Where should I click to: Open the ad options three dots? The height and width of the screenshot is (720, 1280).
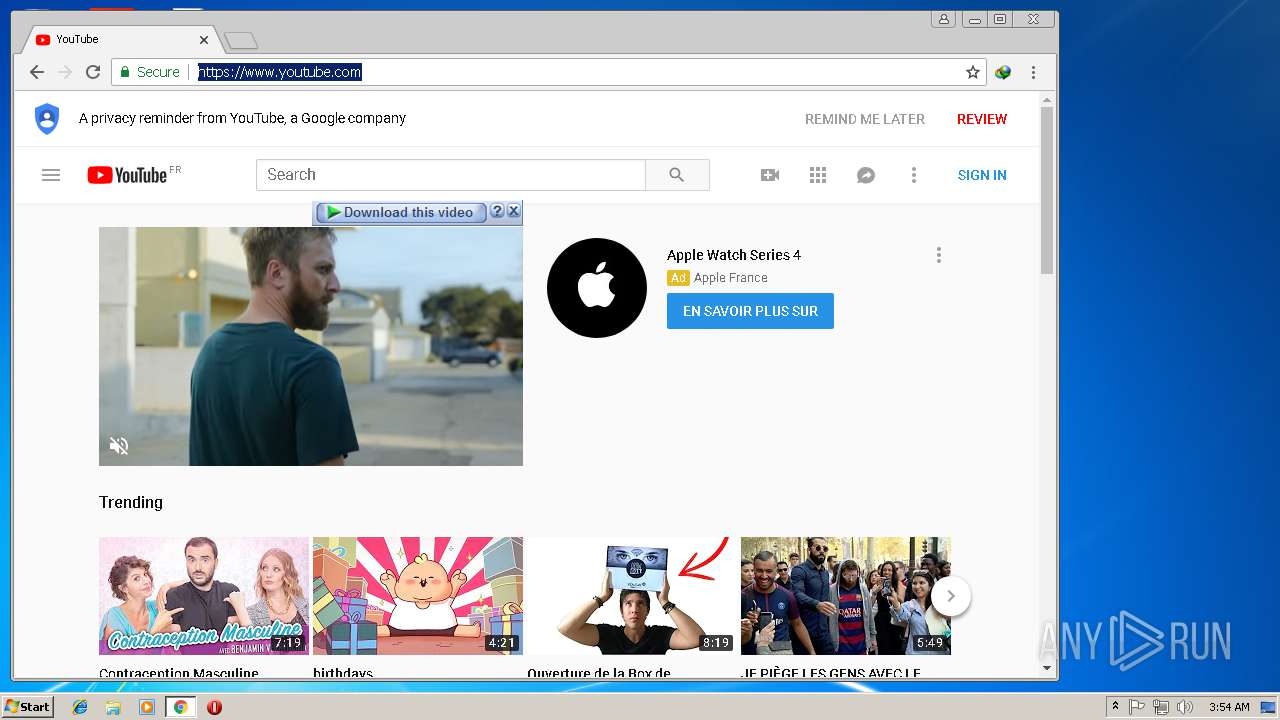pyautogui.click(x=938, y=255)
